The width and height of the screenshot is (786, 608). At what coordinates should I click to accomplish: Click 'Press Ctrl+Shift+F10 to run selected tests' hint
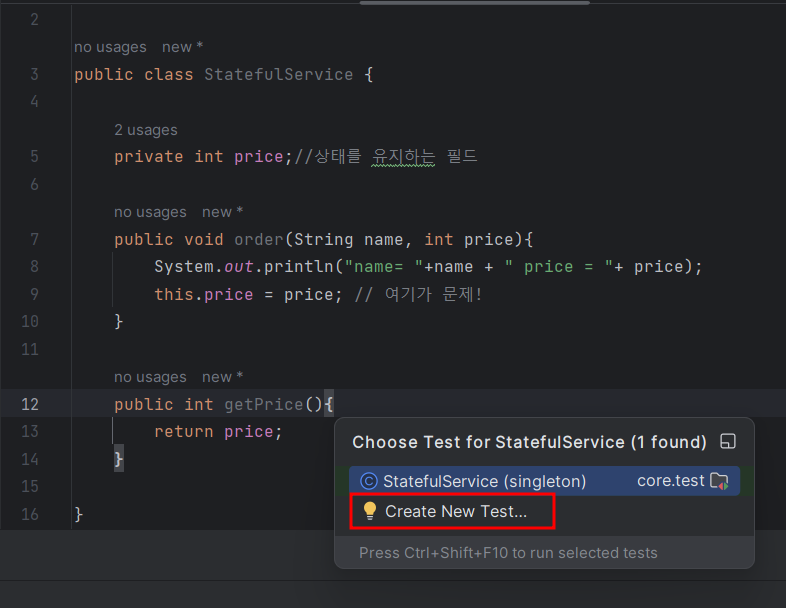coord(508,553)
